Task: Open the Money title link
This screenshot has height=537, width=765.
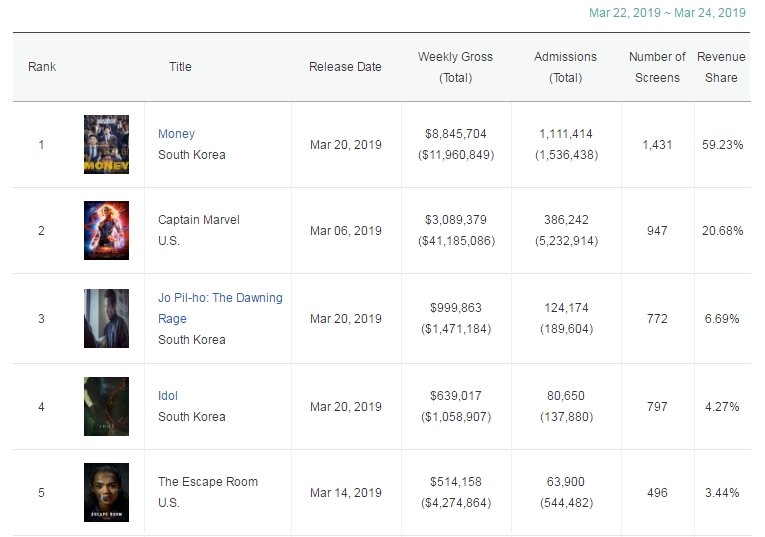Action: pos(176,134)
